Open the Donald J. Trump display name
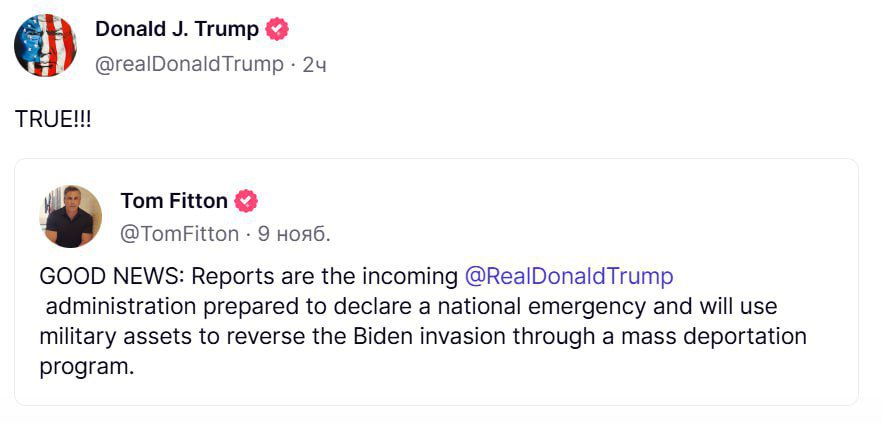 pyautogui.click(x=176, y=29)
